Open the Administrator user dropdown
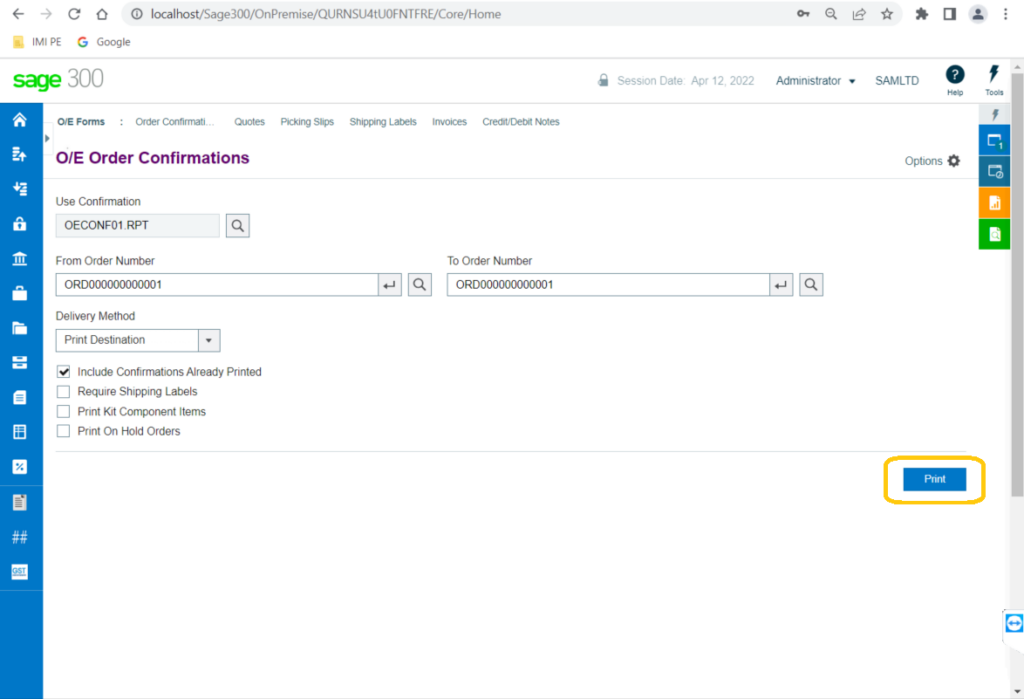This screenshot has width=1024, height=699. pyautogui.click(x=816, y=81)
